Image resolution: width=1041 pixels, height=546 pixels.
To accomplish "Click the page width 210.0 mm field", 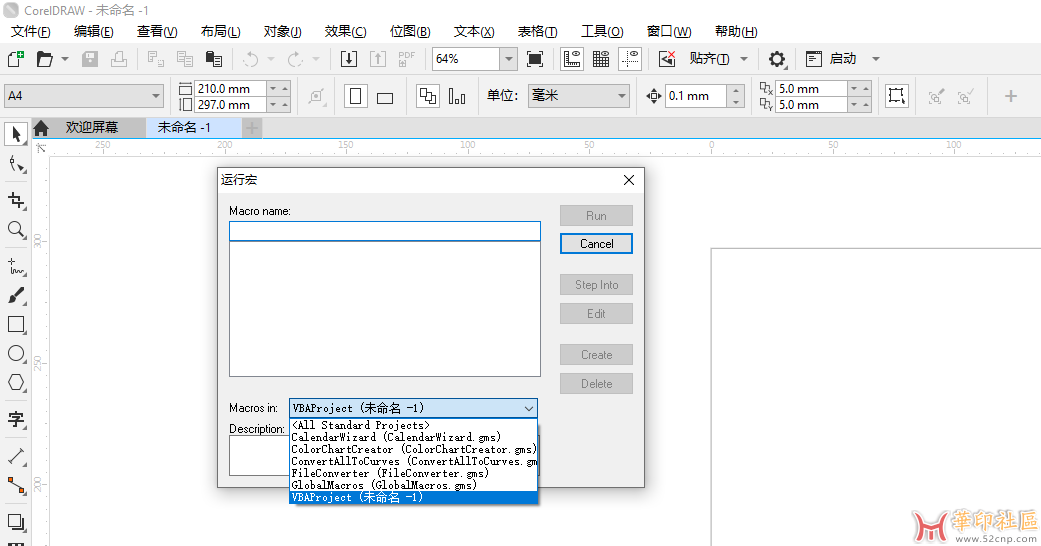I will [x=230, y=88].
